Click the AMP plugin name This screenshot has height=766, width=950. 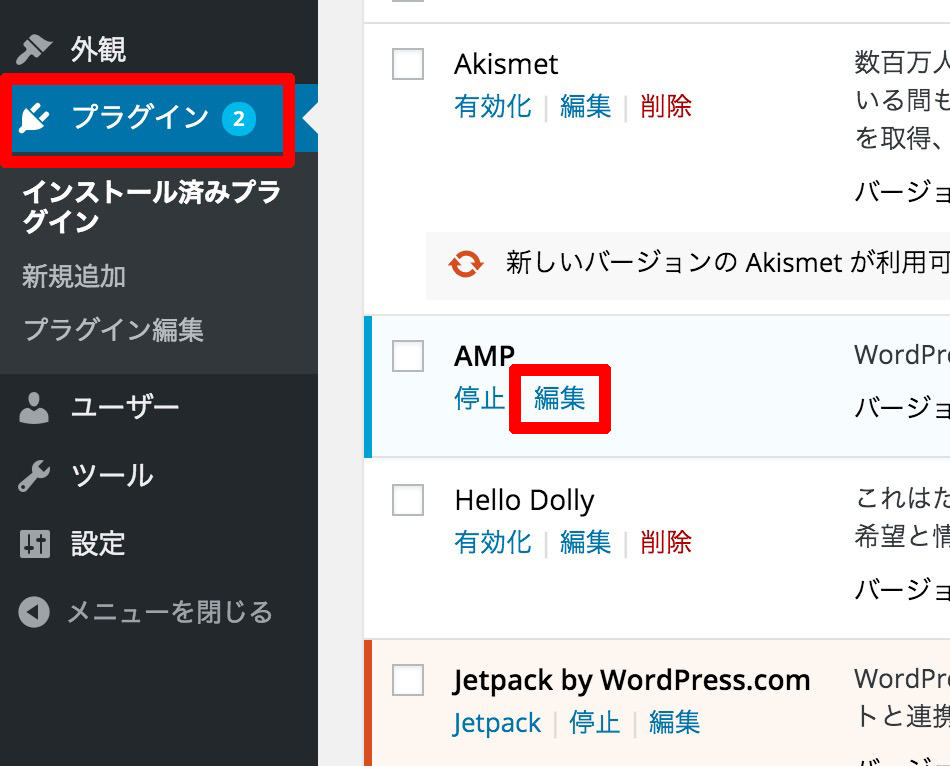point(485,356)
